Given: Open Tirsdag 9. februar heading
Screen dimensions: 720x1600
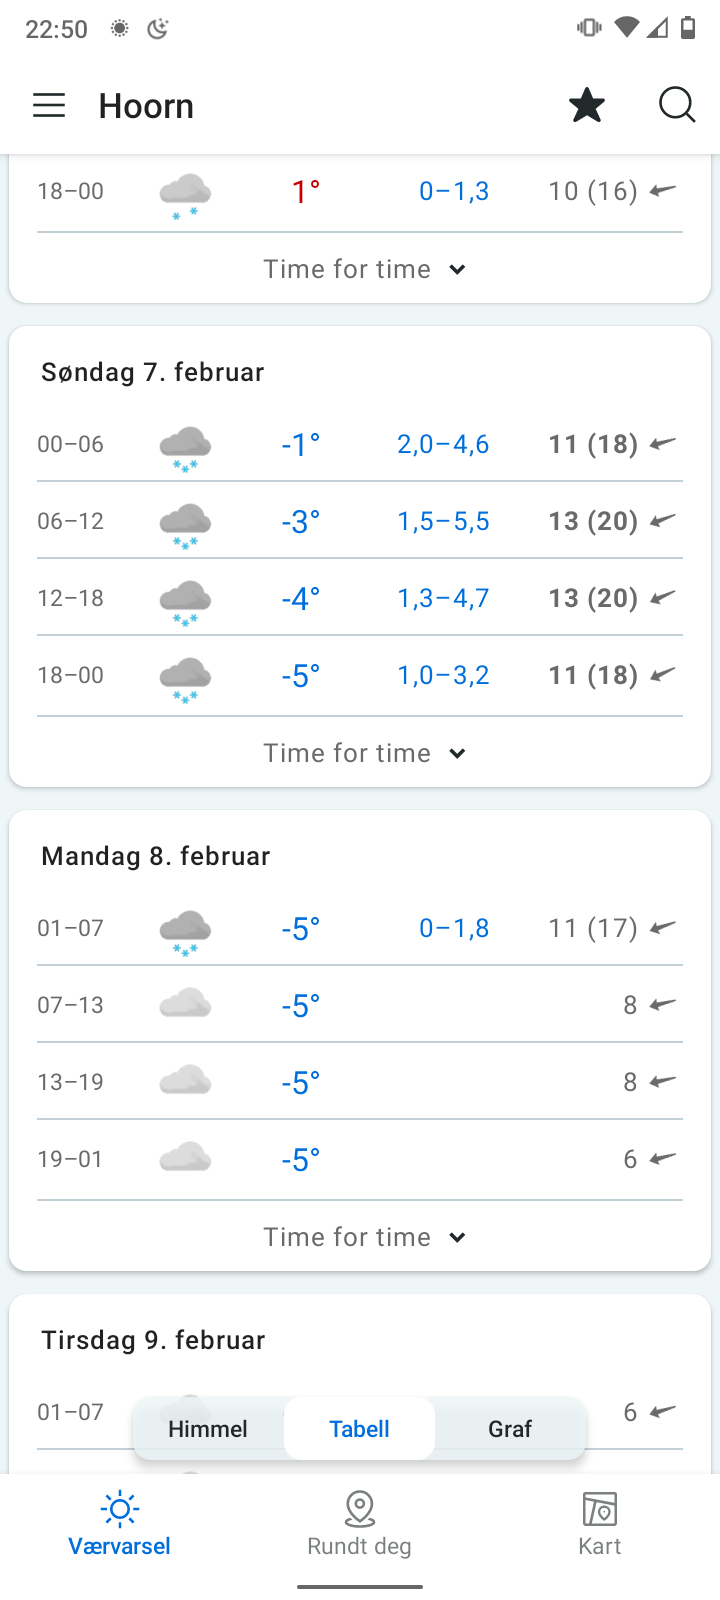Looking at the screenshot, I should point(153,1340).
